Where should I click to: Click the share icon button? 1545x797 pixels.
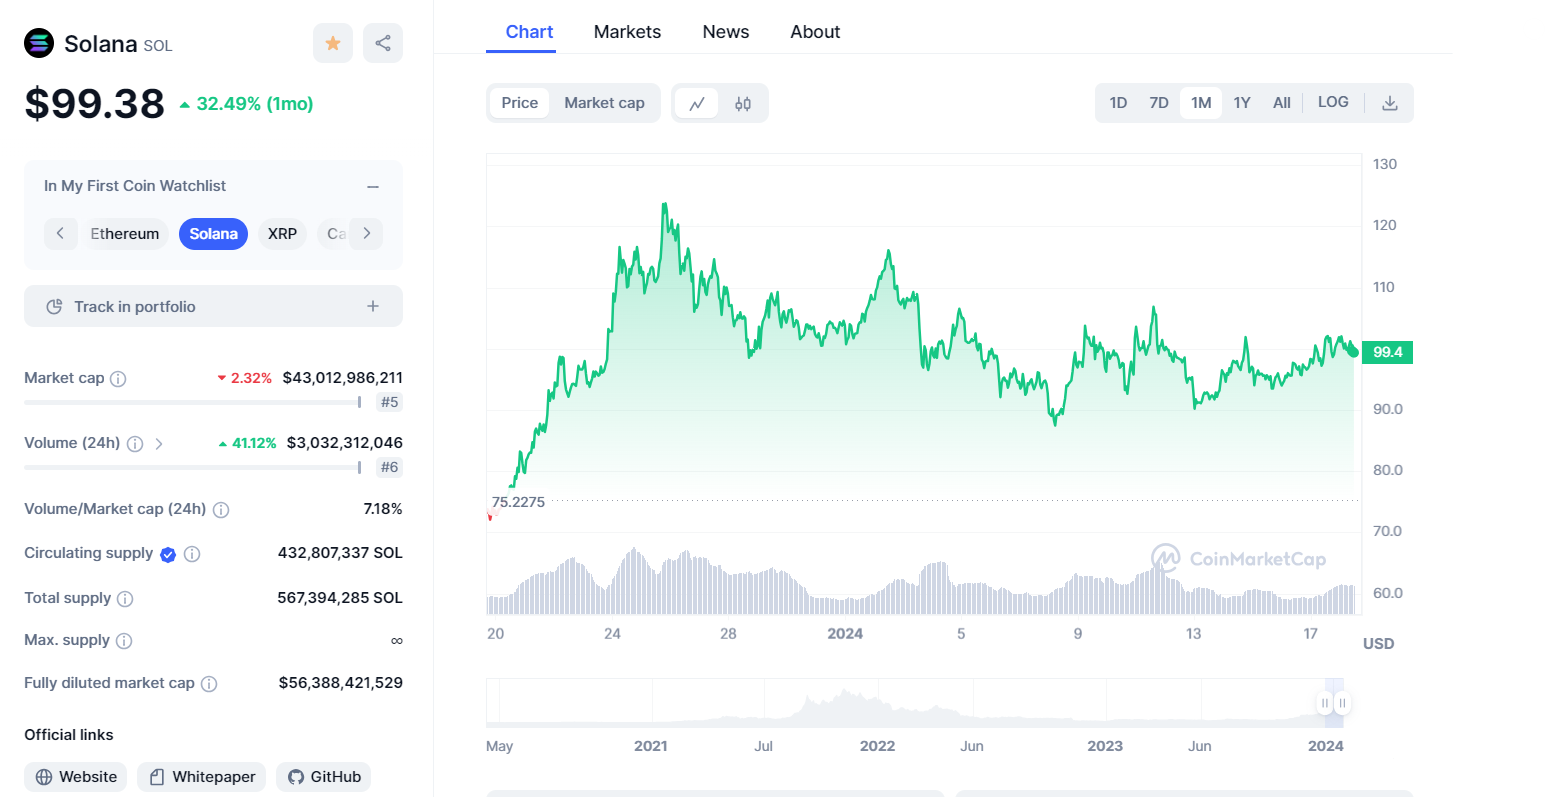(x=383, y=43)
